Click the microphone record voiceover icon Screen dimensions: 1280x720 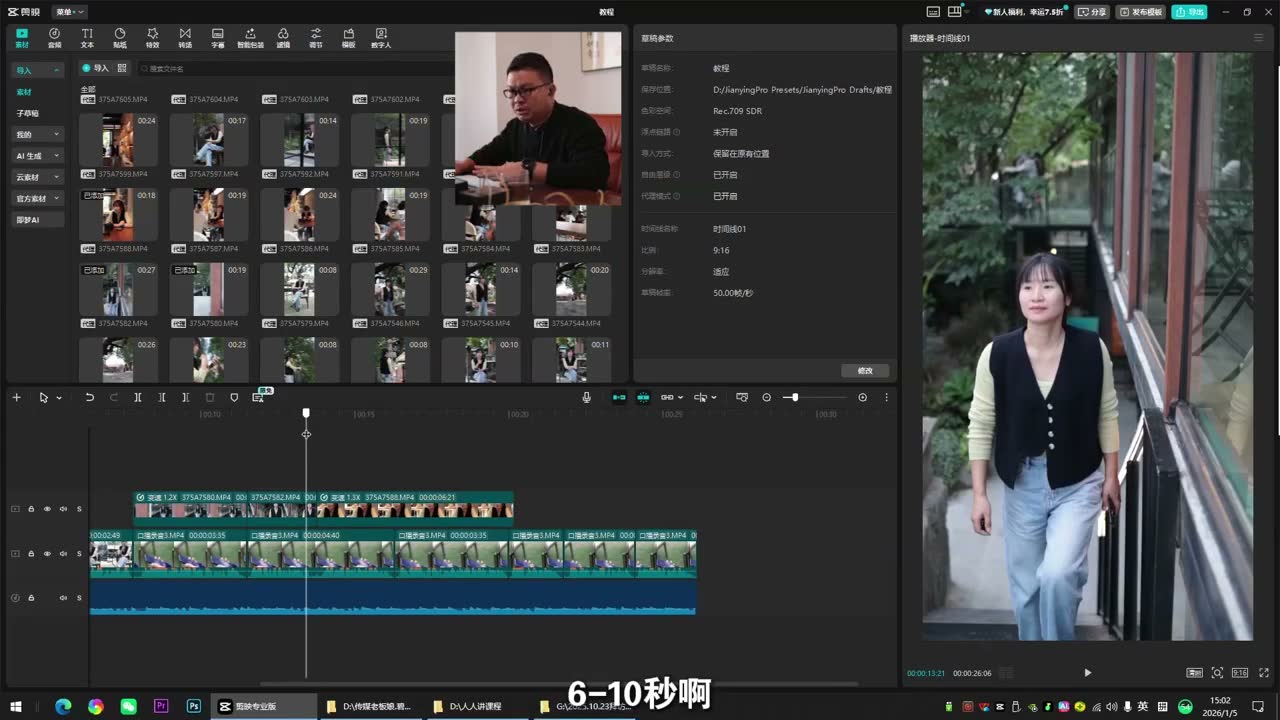click(x=587, y=397)
